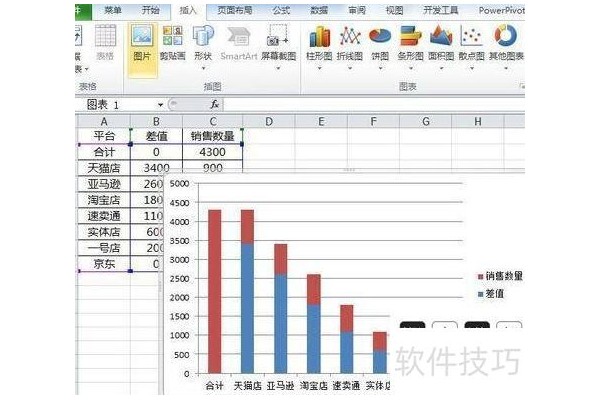Click blue segment of 天猫店 bar

coord(248,308)
